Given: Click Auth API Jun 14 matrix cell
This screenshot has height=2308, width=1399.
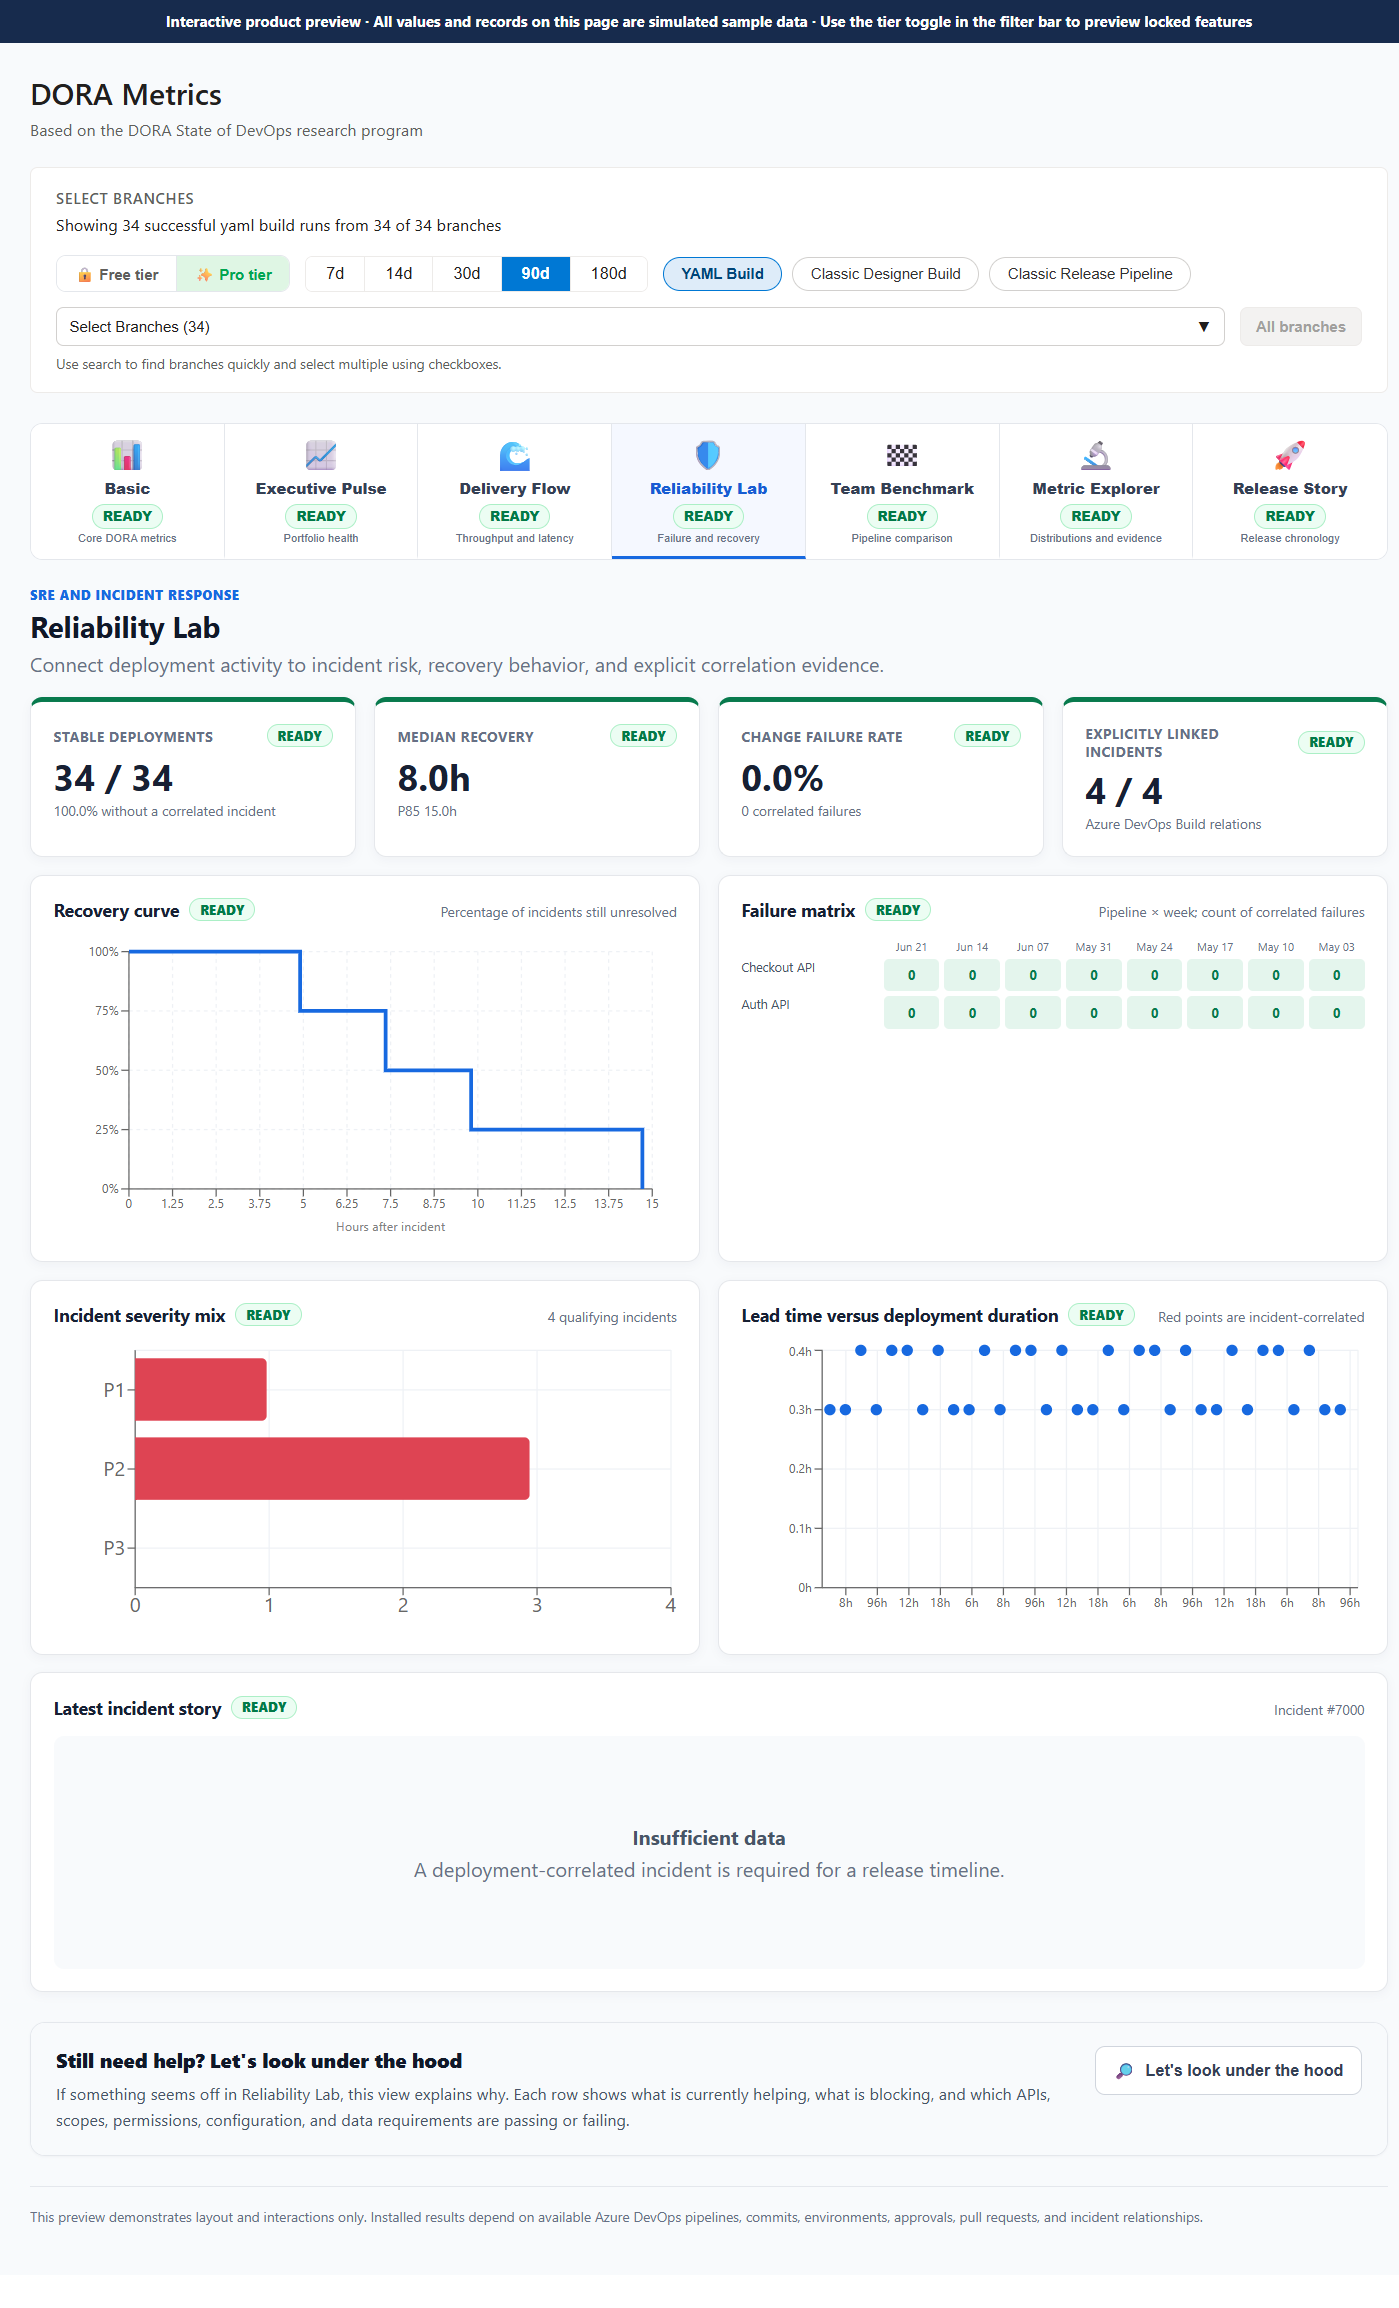Looking at the screenshot, I should tap(972, 1013).
